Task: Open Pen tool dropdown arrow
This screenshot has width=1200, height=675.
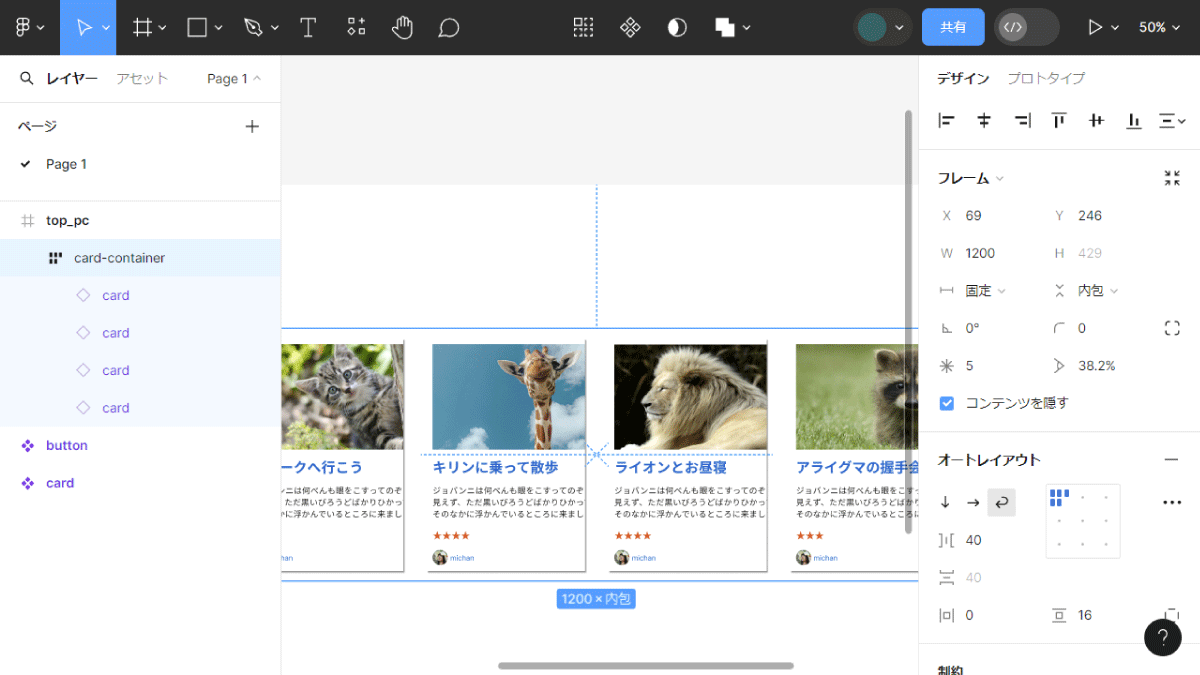Action: point(275,28)
